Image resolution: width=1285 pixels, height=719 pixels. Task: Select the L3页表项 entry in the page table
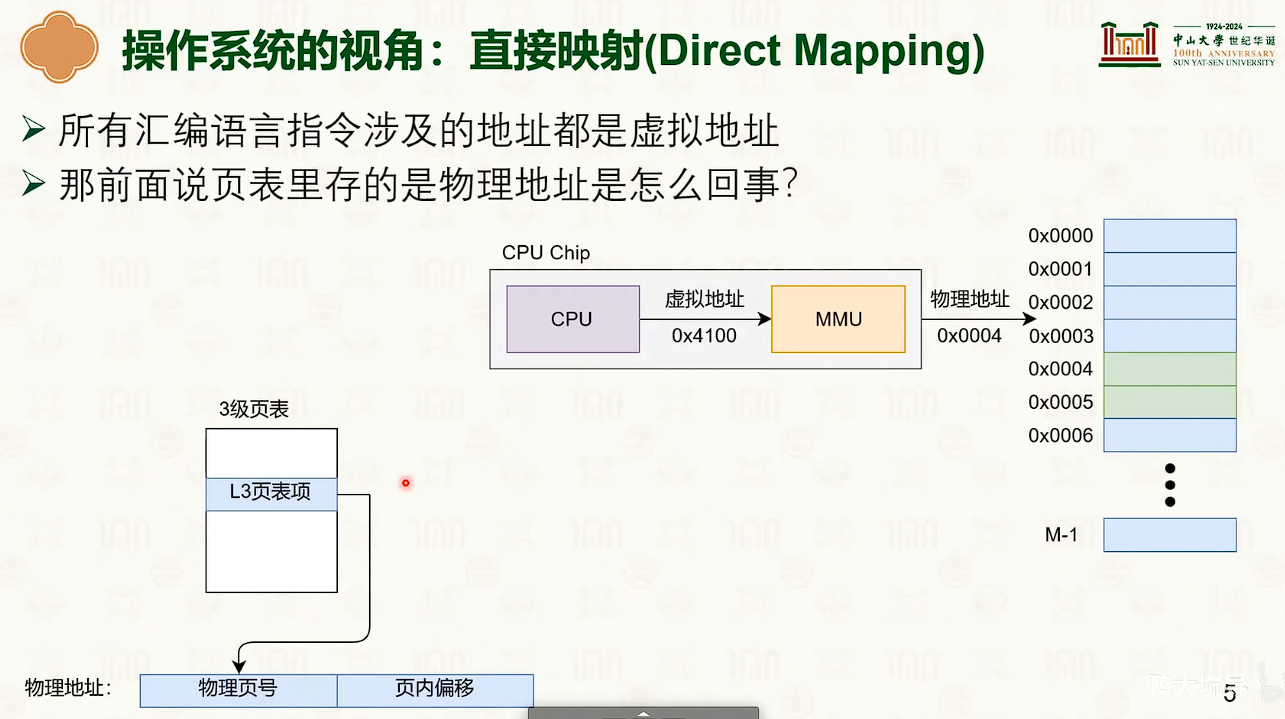(x=271, y=493)
